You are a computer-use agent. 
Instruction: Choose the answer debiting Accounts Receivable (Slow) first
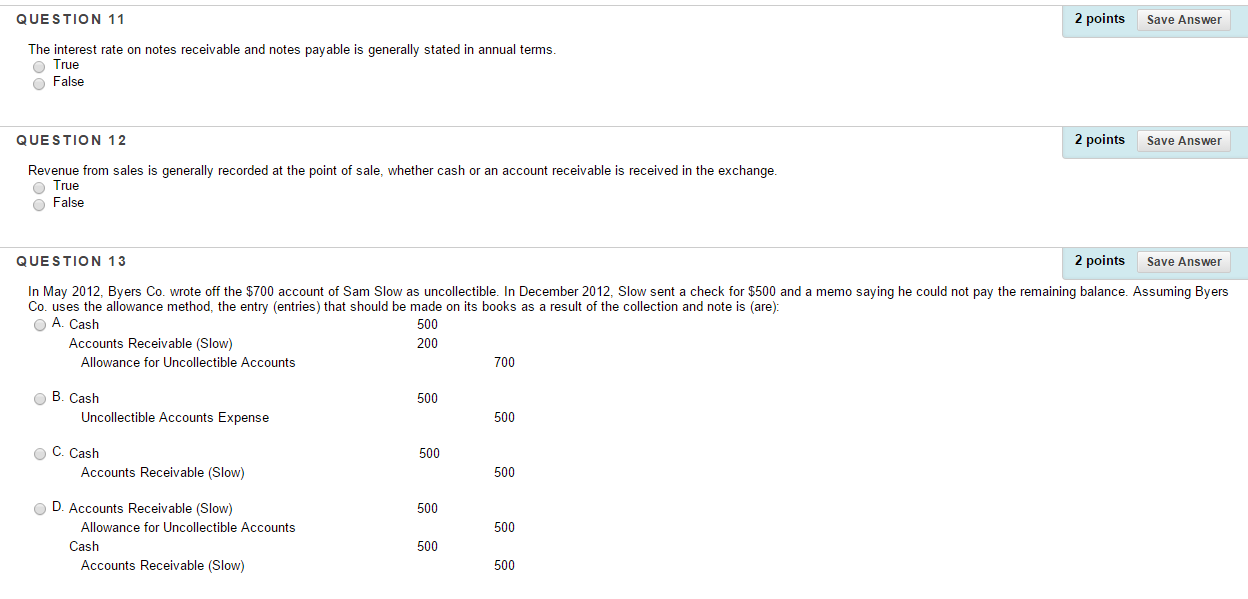click(x=40, y=508)
